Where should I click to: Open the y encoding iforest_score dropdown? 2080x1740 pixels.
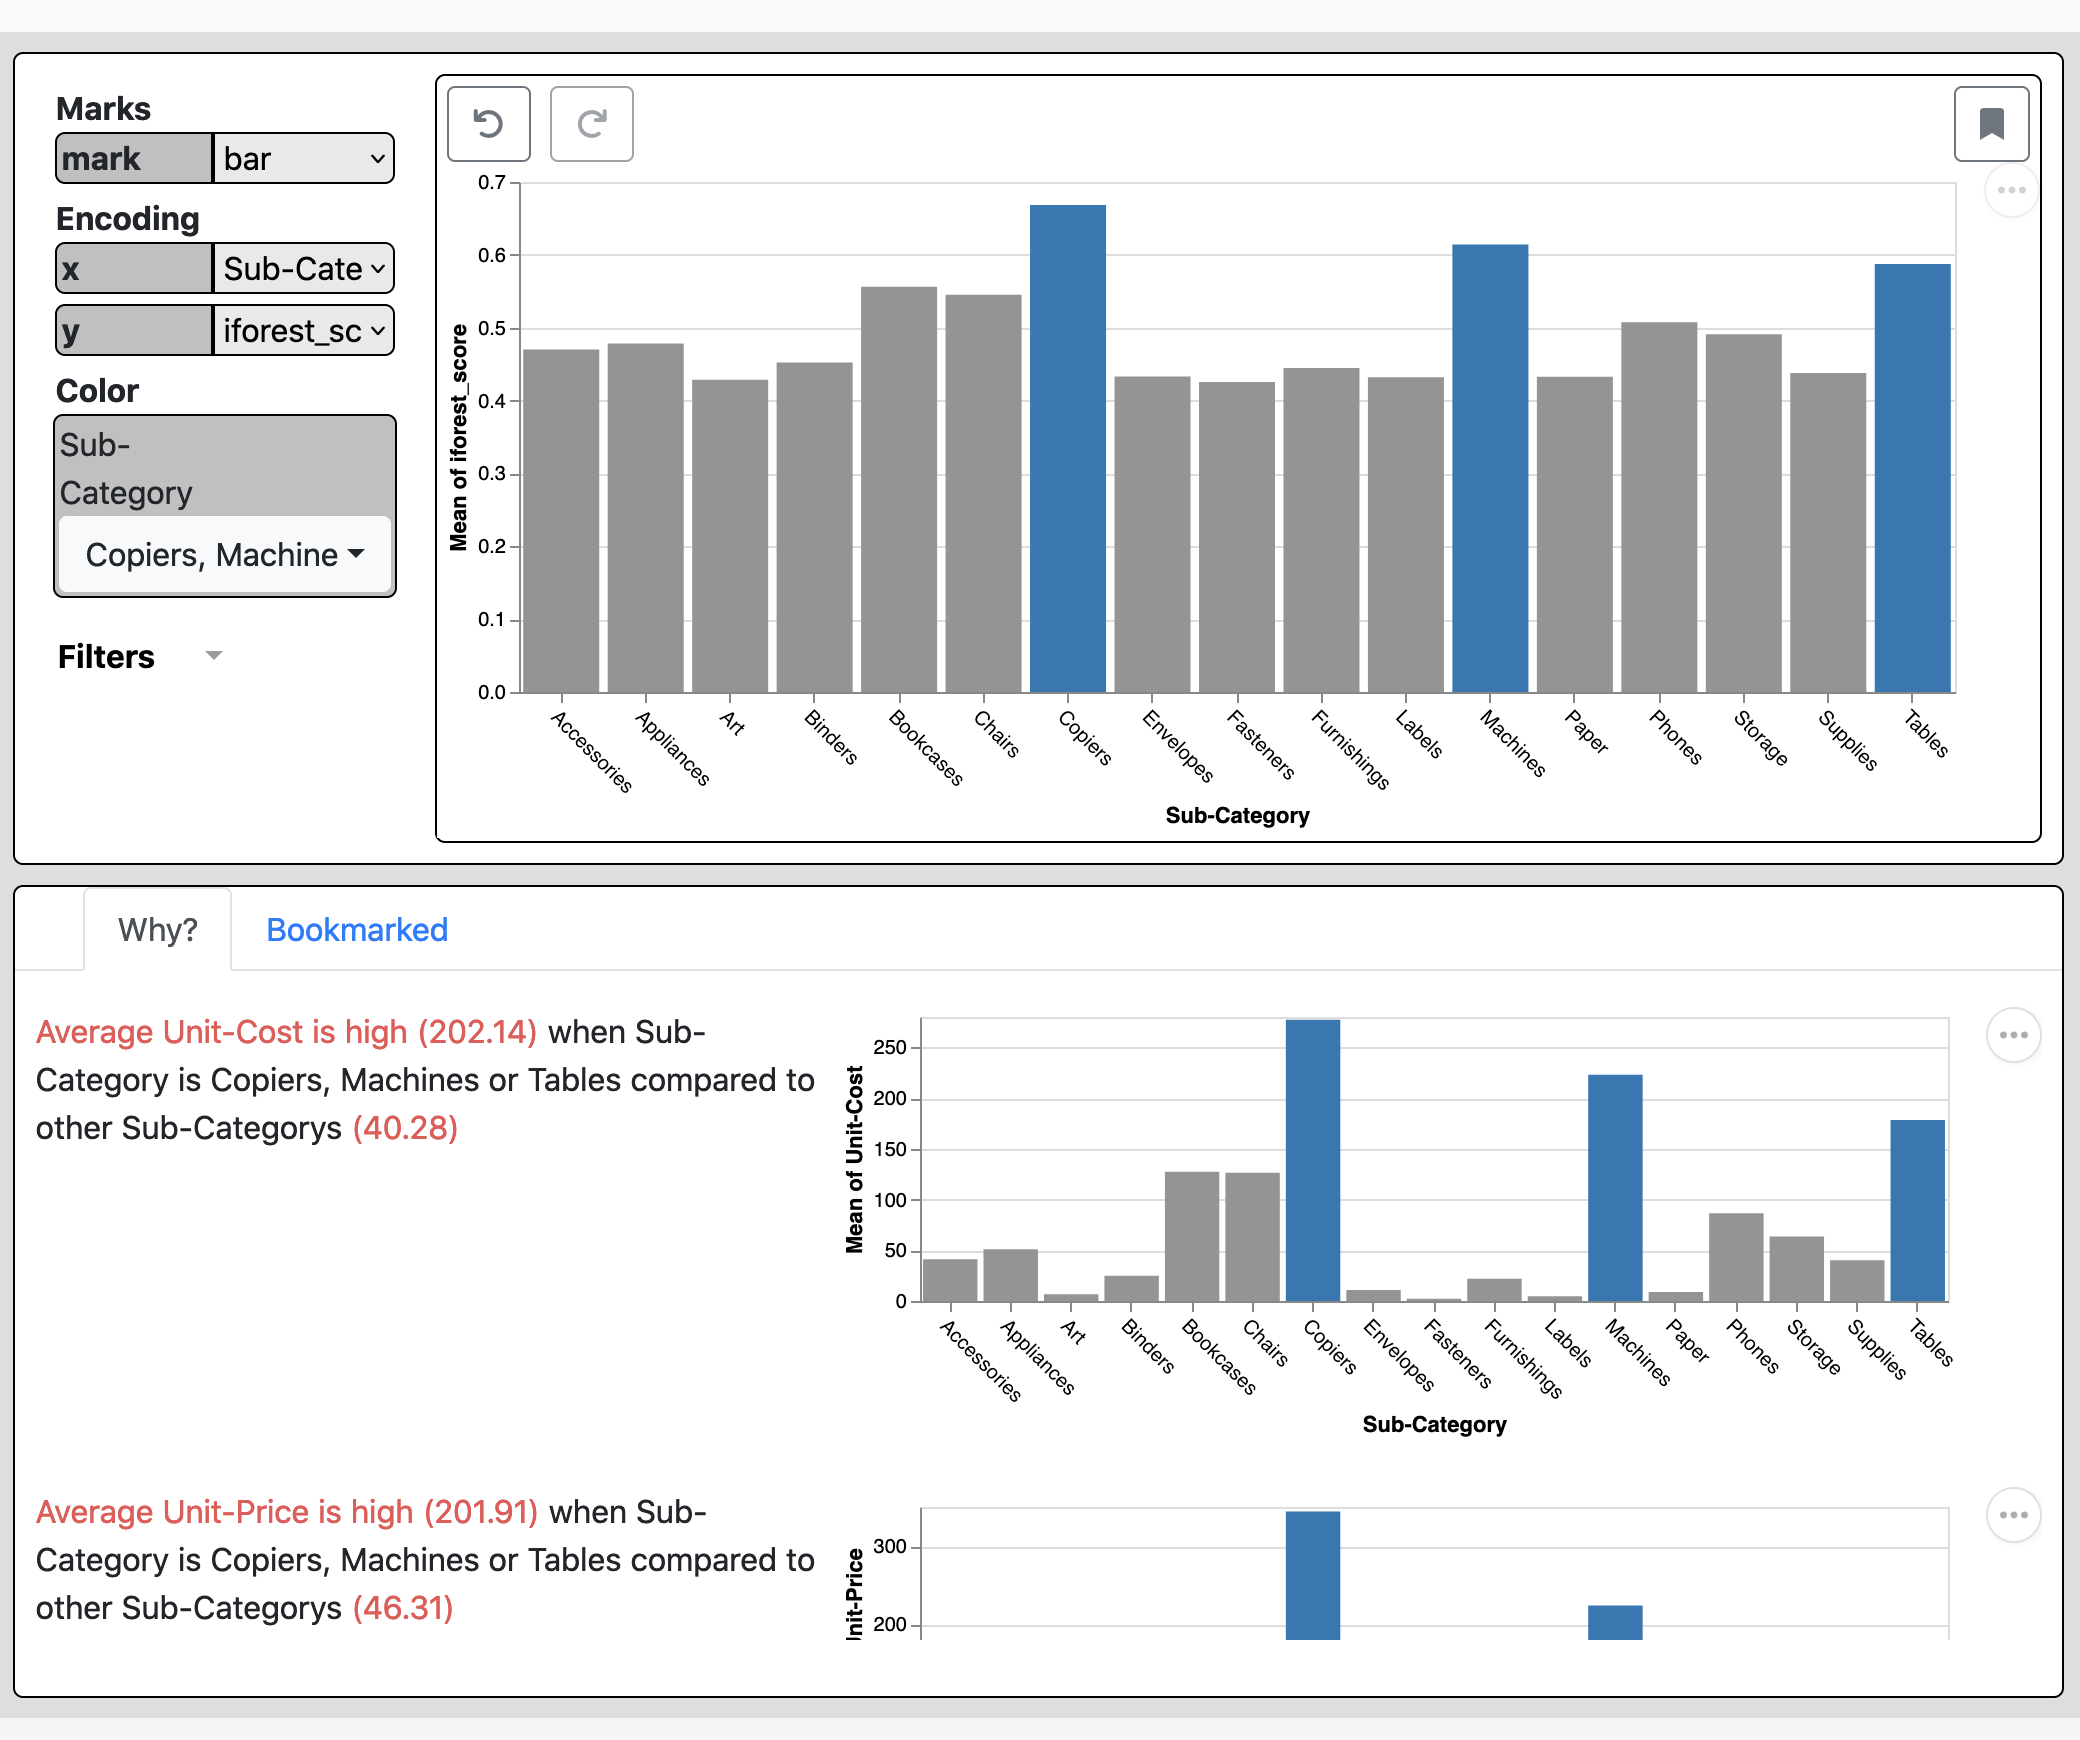coord(303,331)
